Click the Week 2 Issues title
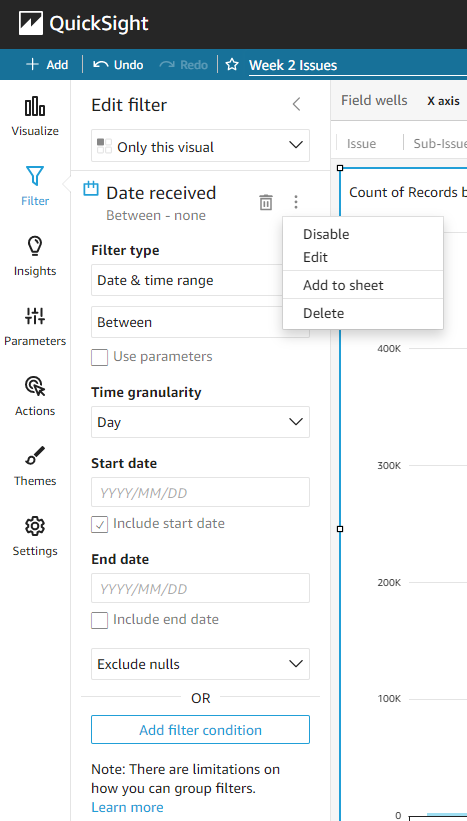The width and height of the screenshot is (467, 821). 293,65
